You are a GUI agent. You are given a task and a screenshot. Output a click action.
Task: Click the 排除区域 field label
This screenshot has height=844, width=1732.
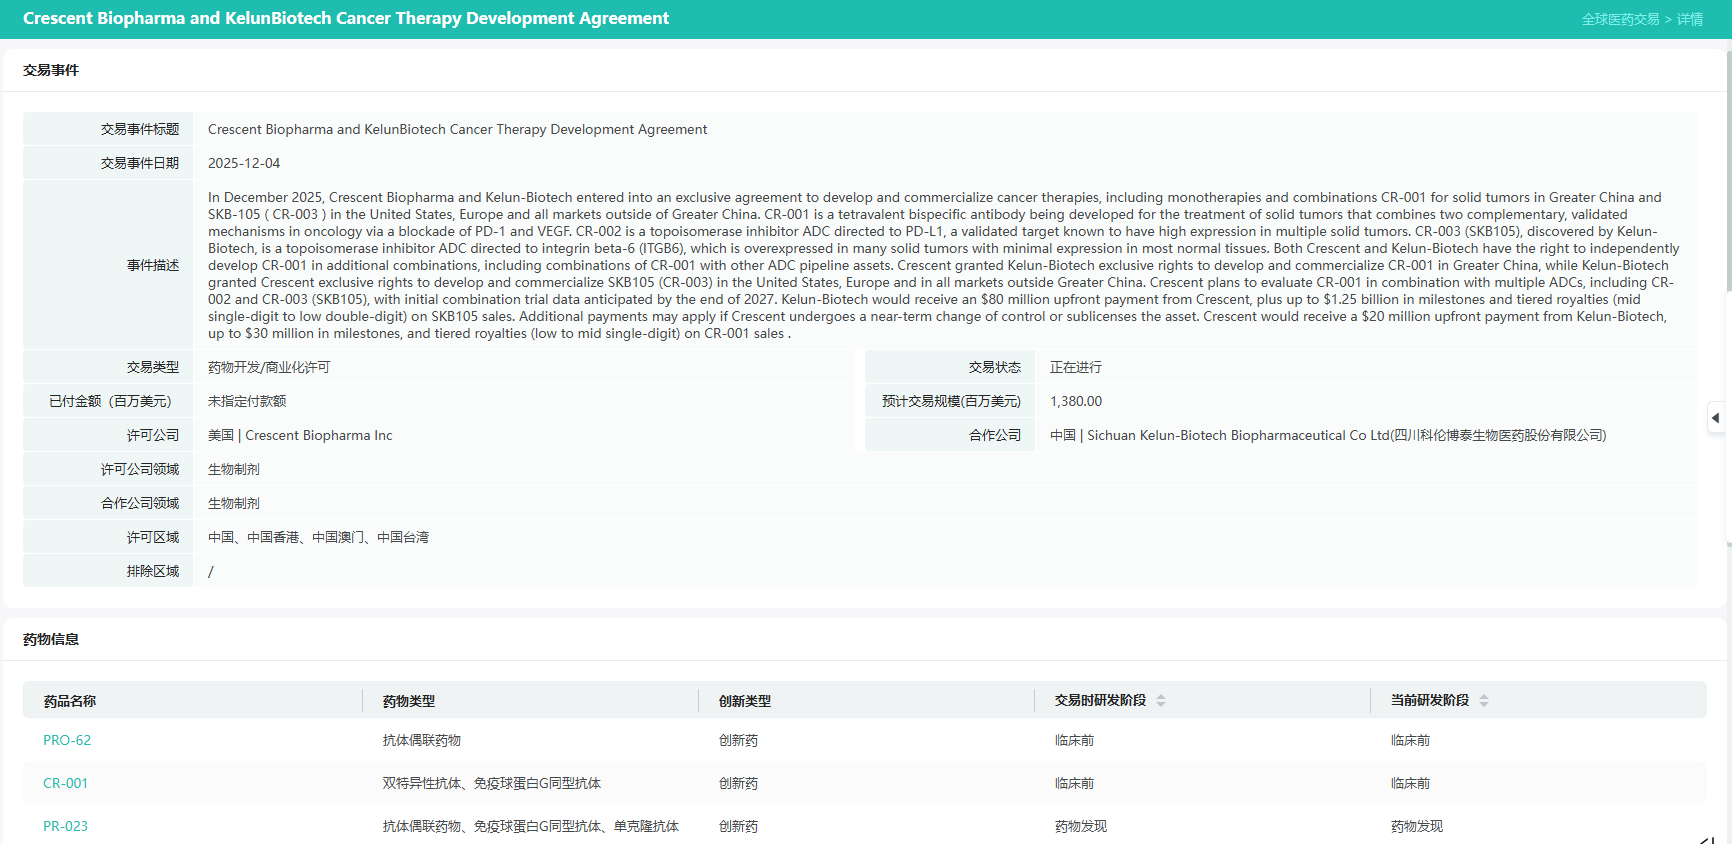point(153,571)
